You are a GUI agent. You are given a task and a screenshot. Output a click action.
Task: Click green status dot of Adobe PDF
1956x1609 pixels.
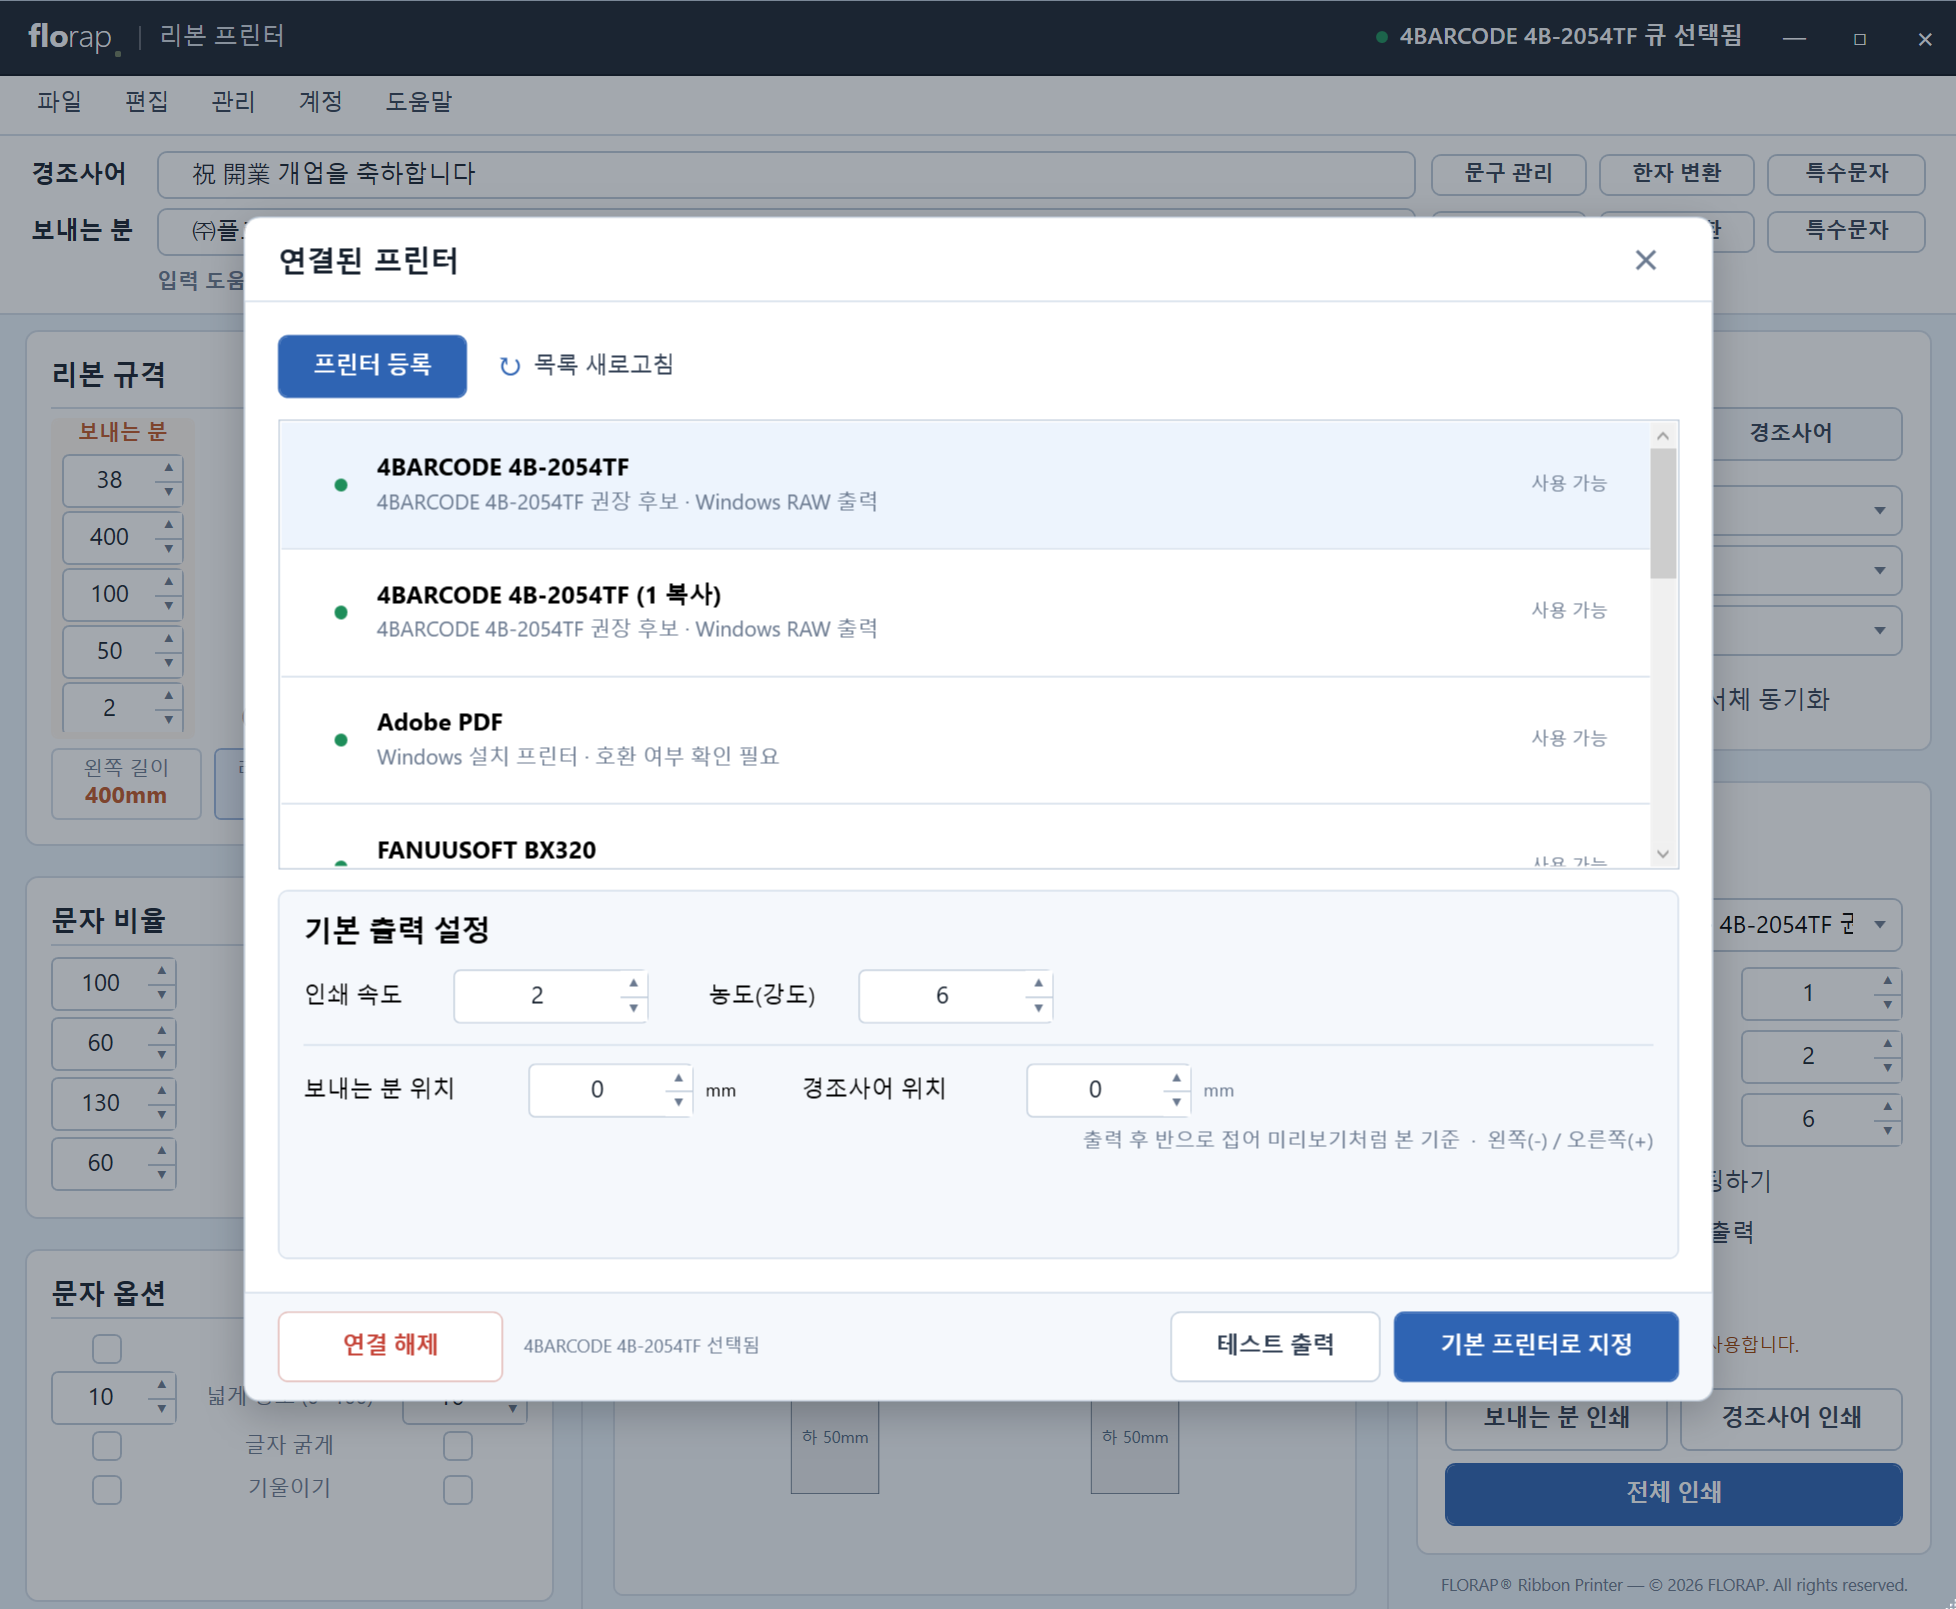[x=341, y=740]
